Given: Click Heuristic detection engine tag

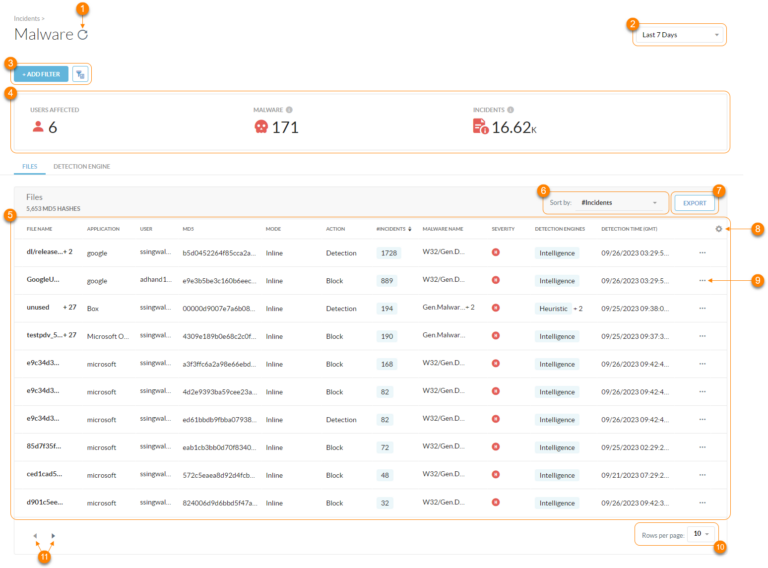Looking at the screenshot, I should [x=553, y=308].
